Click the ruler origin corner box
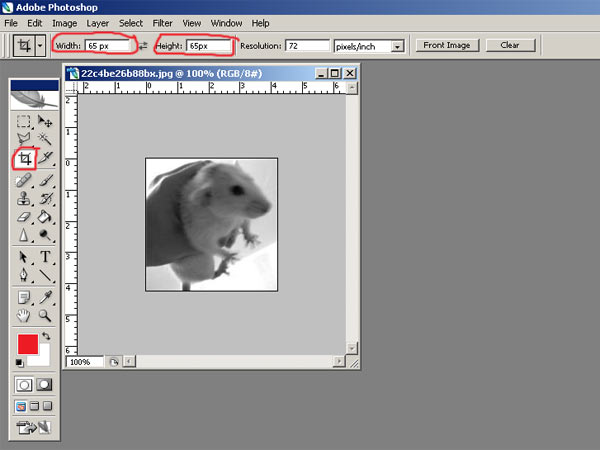Image resolution: width=600 pixels, height=450 pixels. pos(72,88)
